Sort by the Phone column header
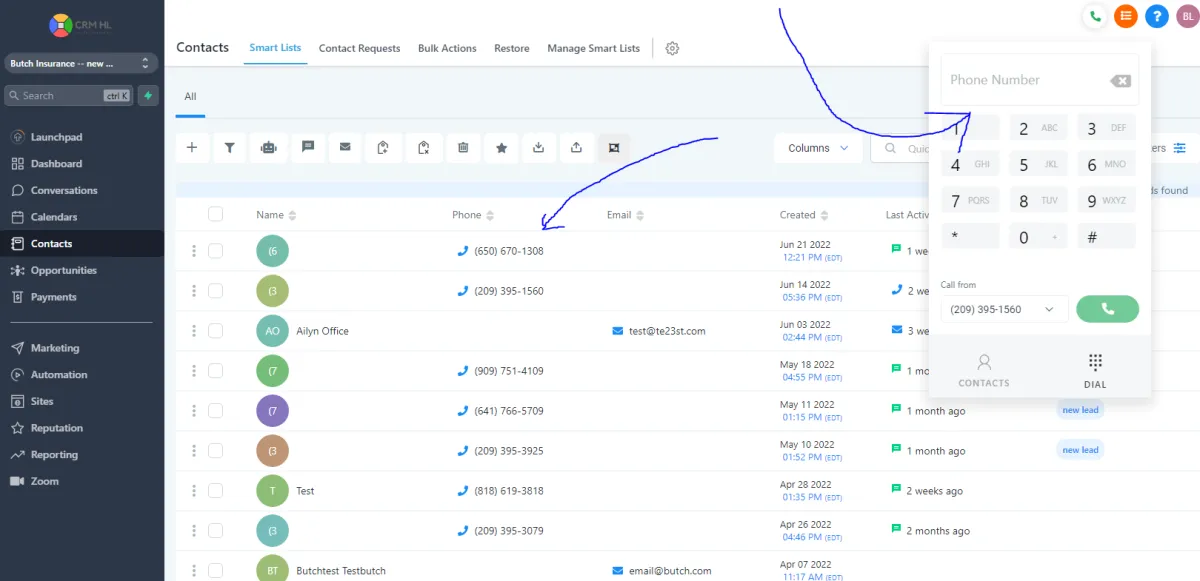 [473, 215]
